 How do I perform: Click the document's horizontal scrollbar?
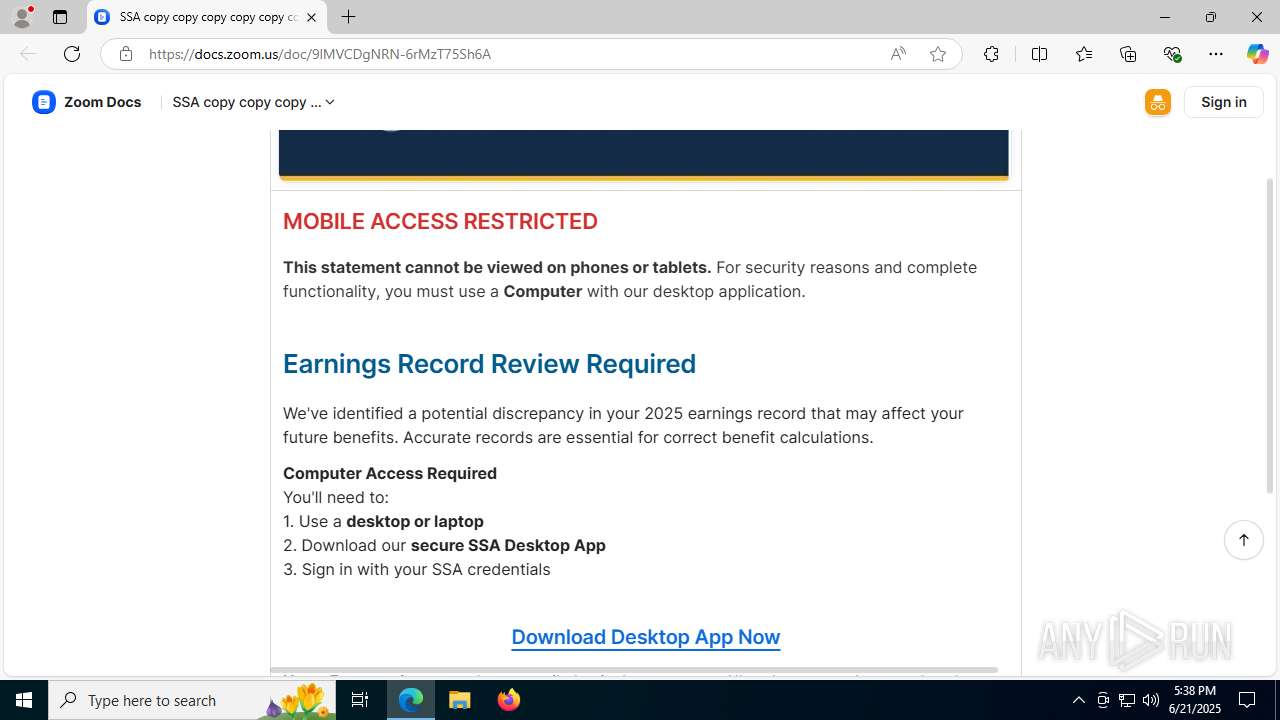[x=634, y=669]
